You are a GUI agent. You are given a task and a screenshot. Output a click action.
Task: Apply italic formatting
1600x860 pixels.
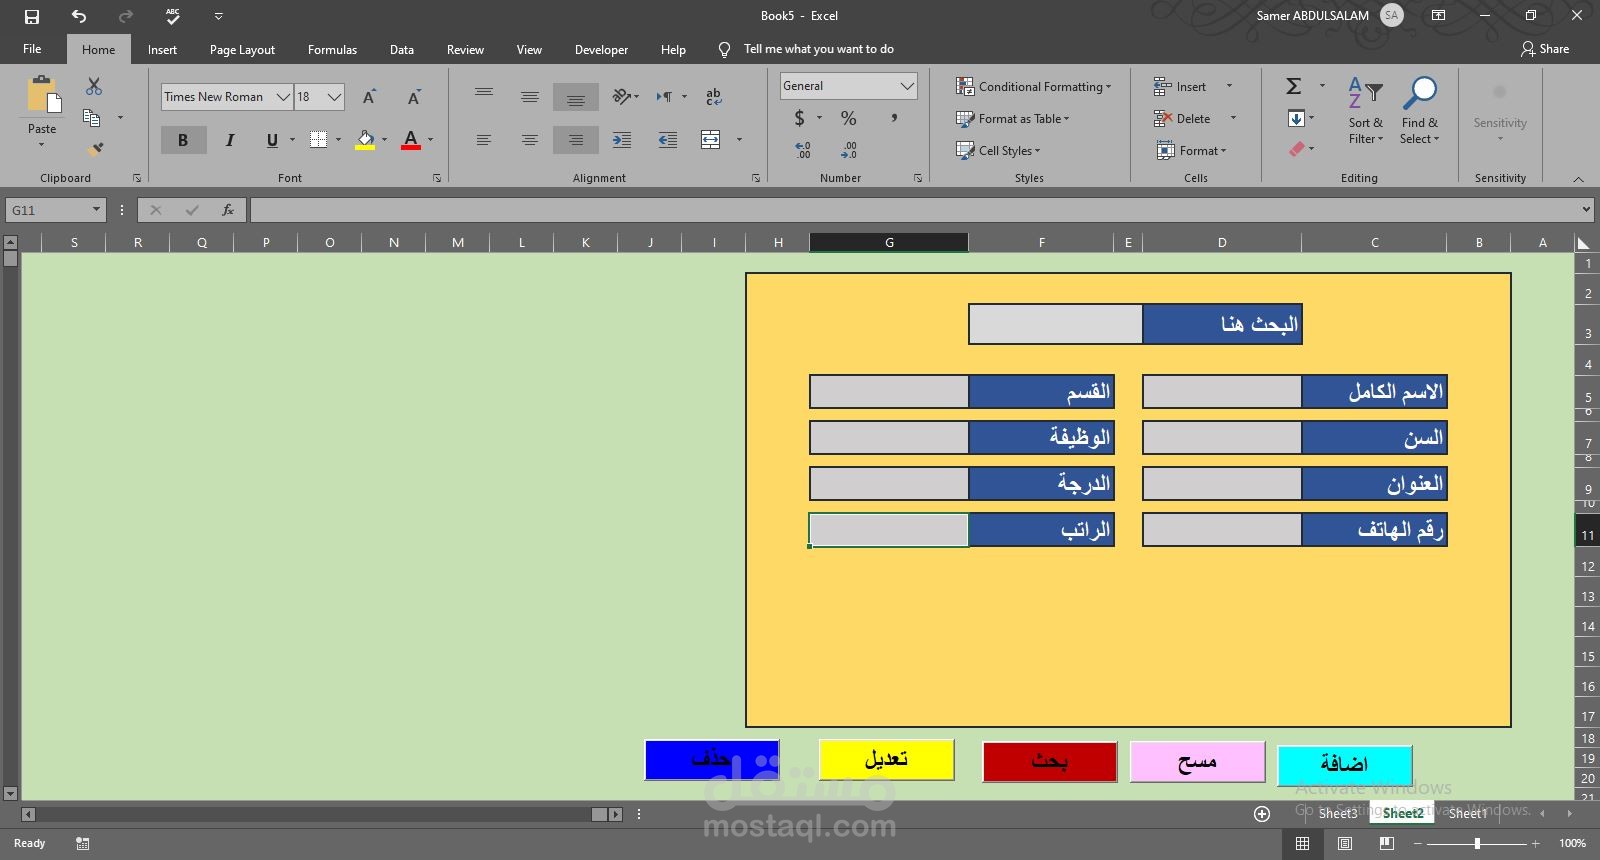230,140
